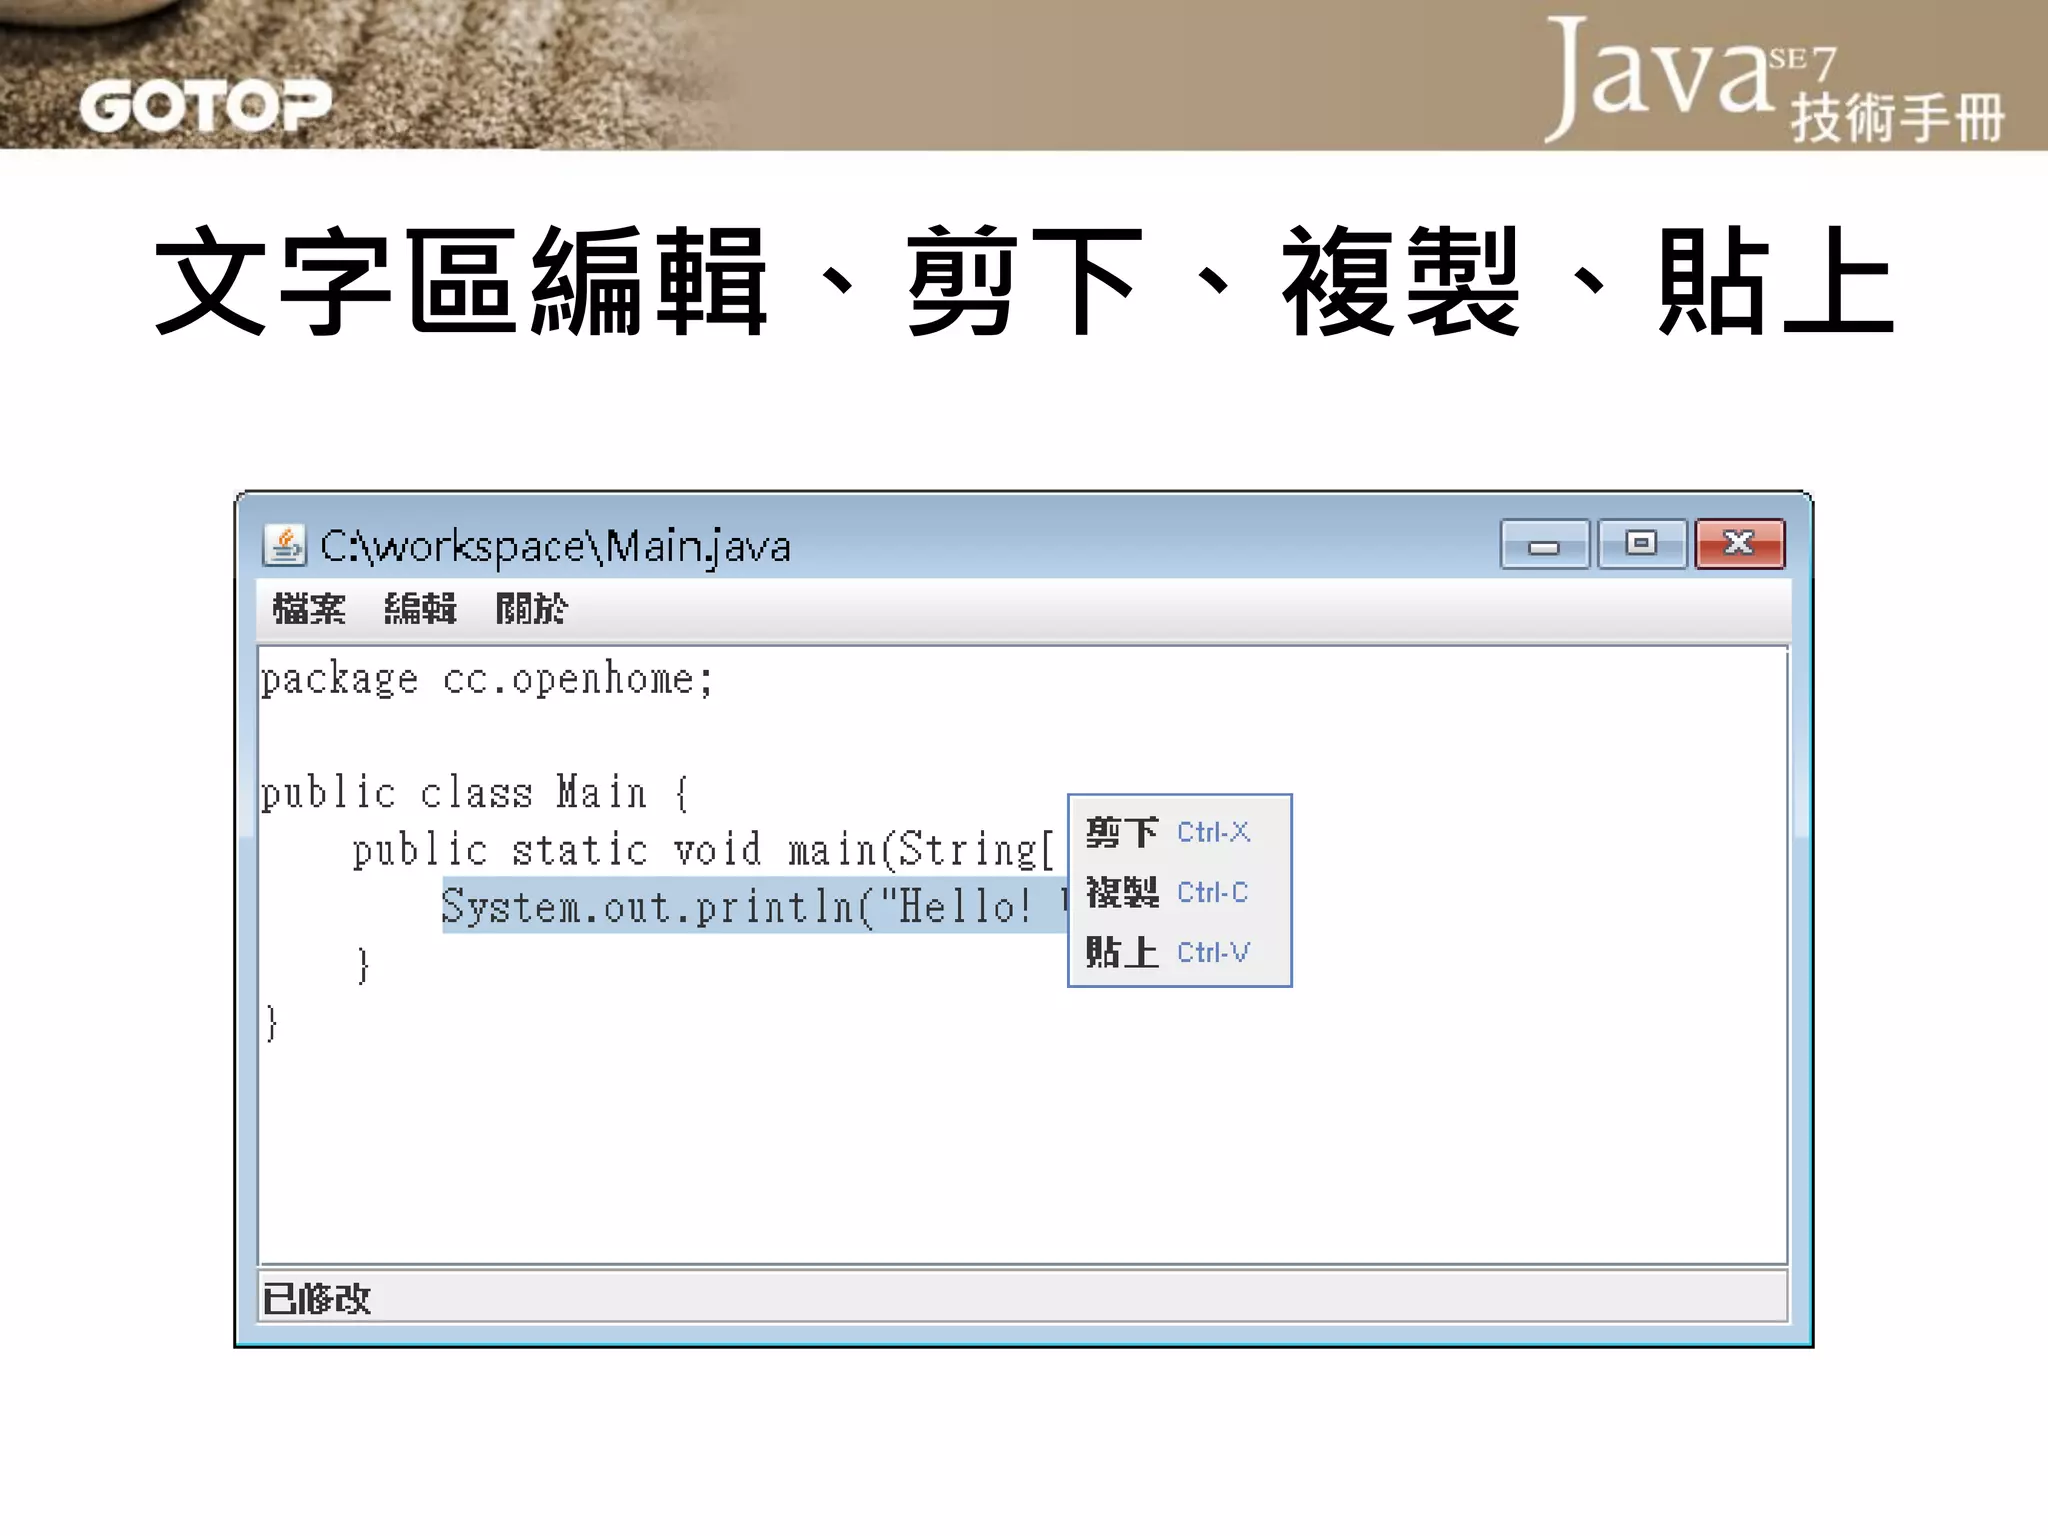
Task: Place cursor on public class Main line
Action: click(x=473, y=793)
